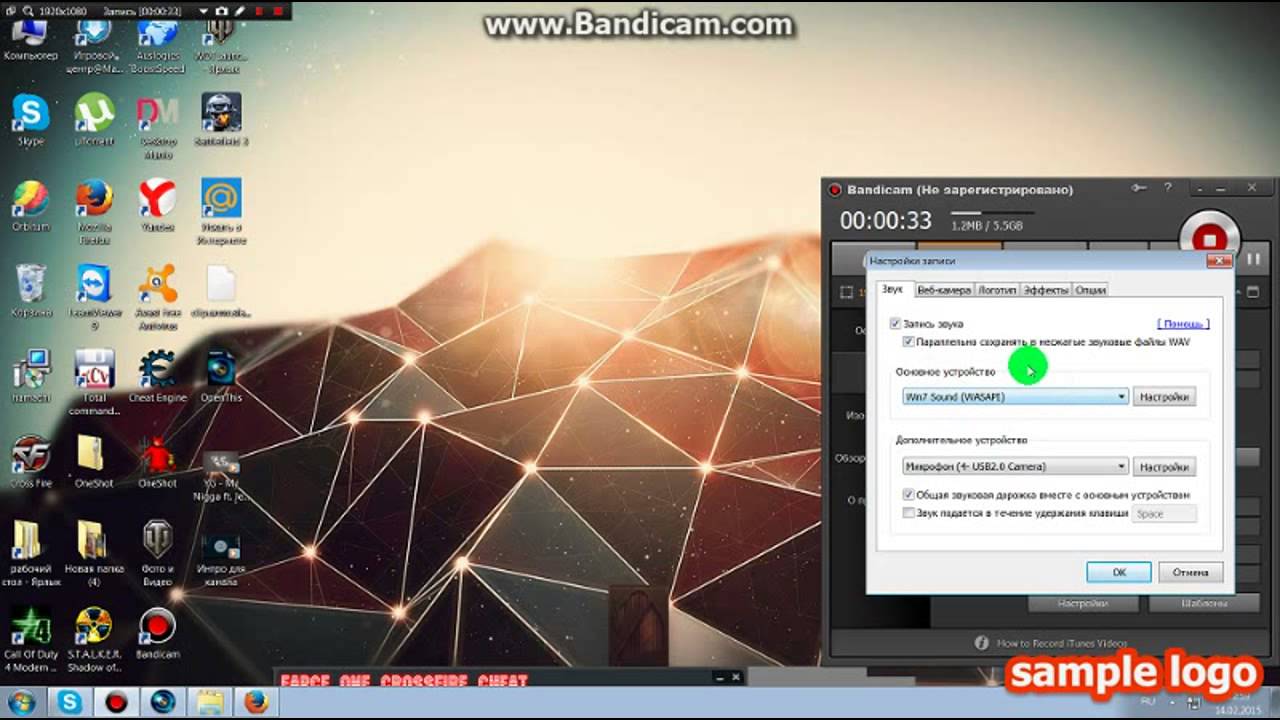Open the Новая папка (4) folder
Viewport: 1280px width, 720px height.
click(94, 554)
